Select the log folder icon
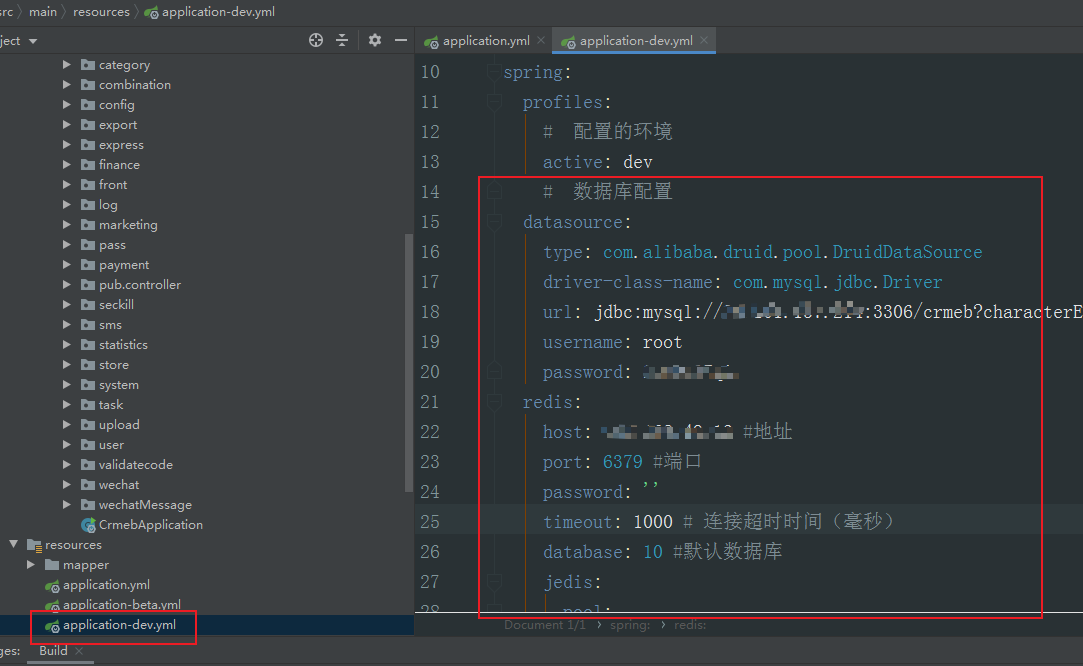The image size is (1083, 666). click(x=88, y=204)
